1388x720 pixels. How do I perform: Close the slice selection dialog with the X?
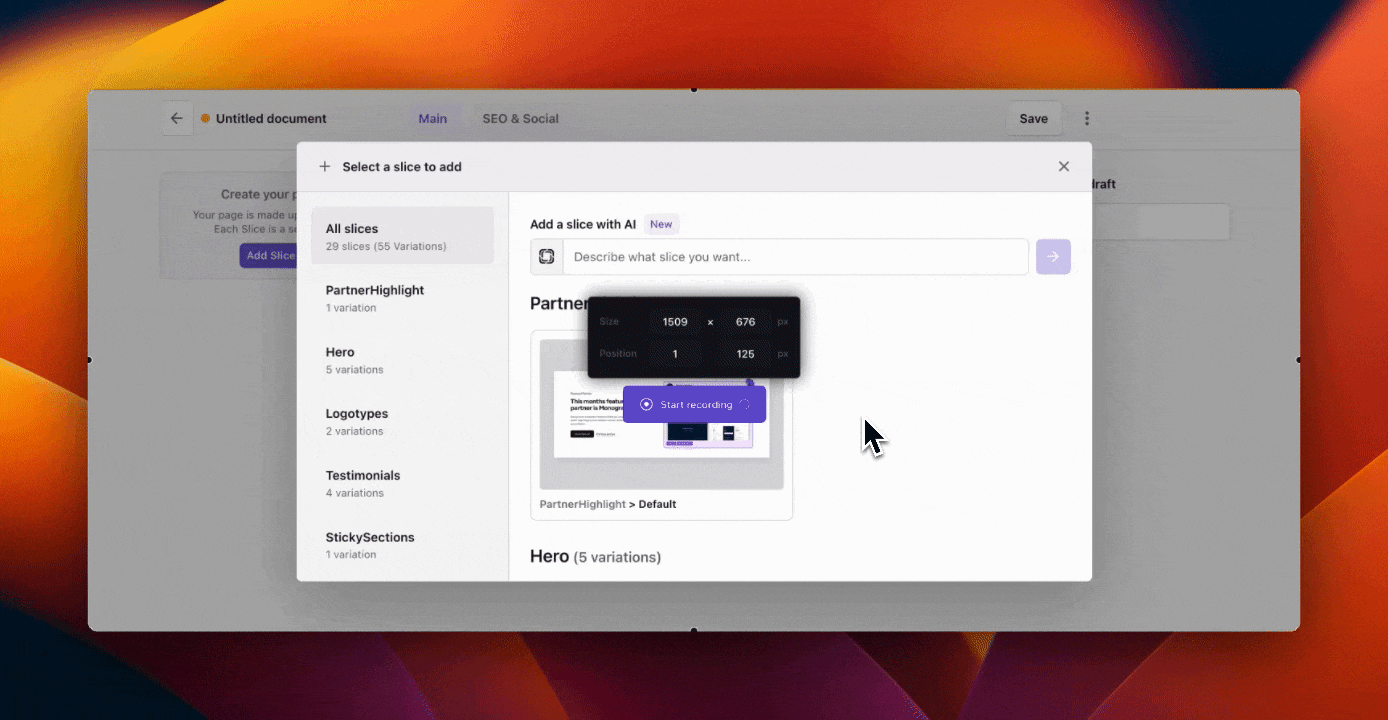pos(1063,166)
